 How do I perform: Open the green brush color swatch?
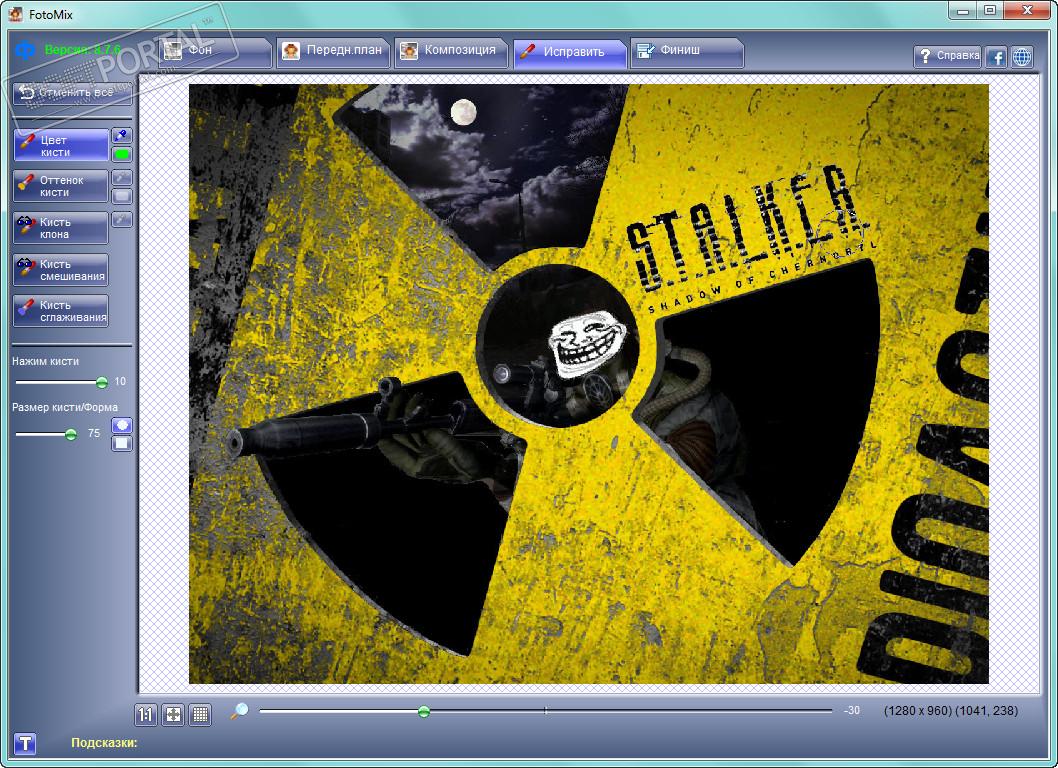click(x=121, y=155)
